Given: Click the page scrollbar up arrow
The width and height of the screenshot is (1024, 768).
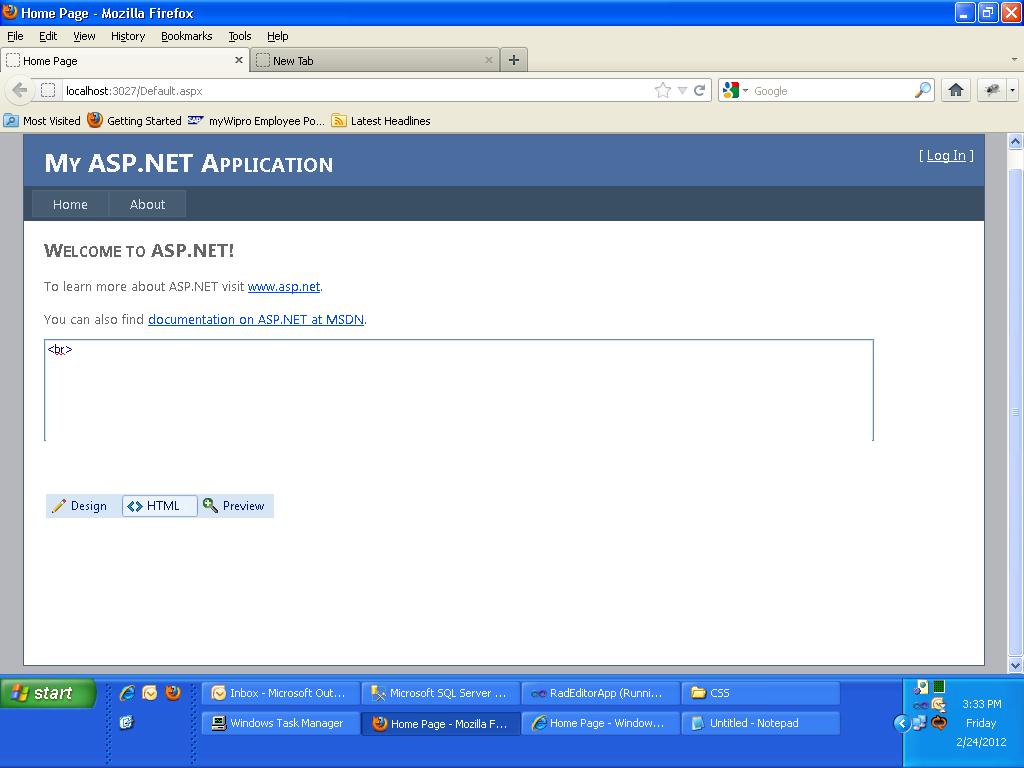Looking at the screenshot, I should (x=1015, y=142).
